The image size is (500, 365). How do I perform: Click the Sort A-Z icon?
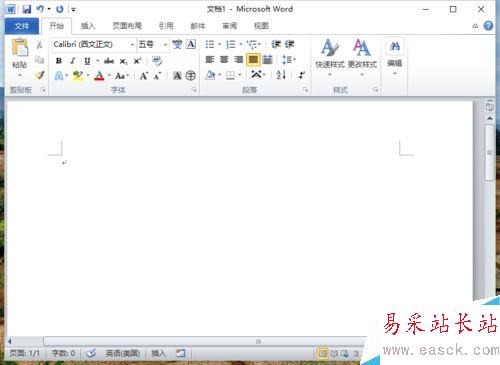[x=281, y=74]
